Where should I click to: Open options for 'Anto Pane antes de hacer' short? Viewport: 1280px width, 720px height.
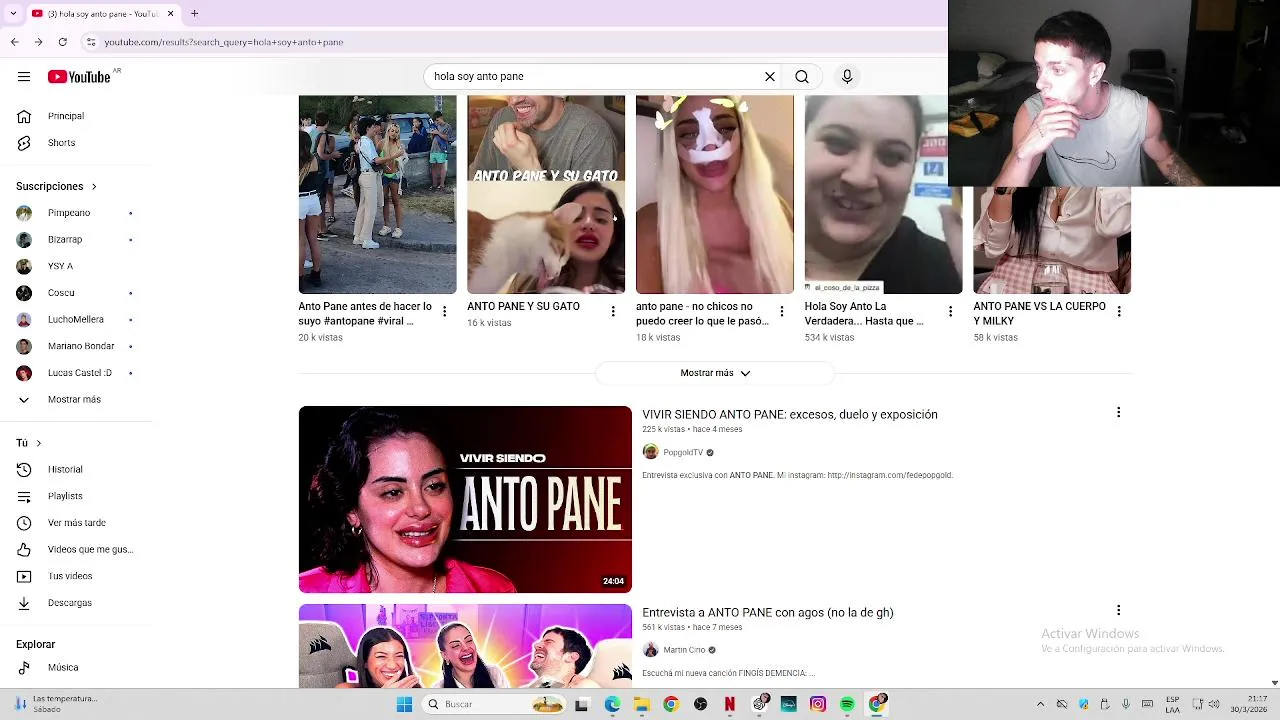tap(444, 312)
